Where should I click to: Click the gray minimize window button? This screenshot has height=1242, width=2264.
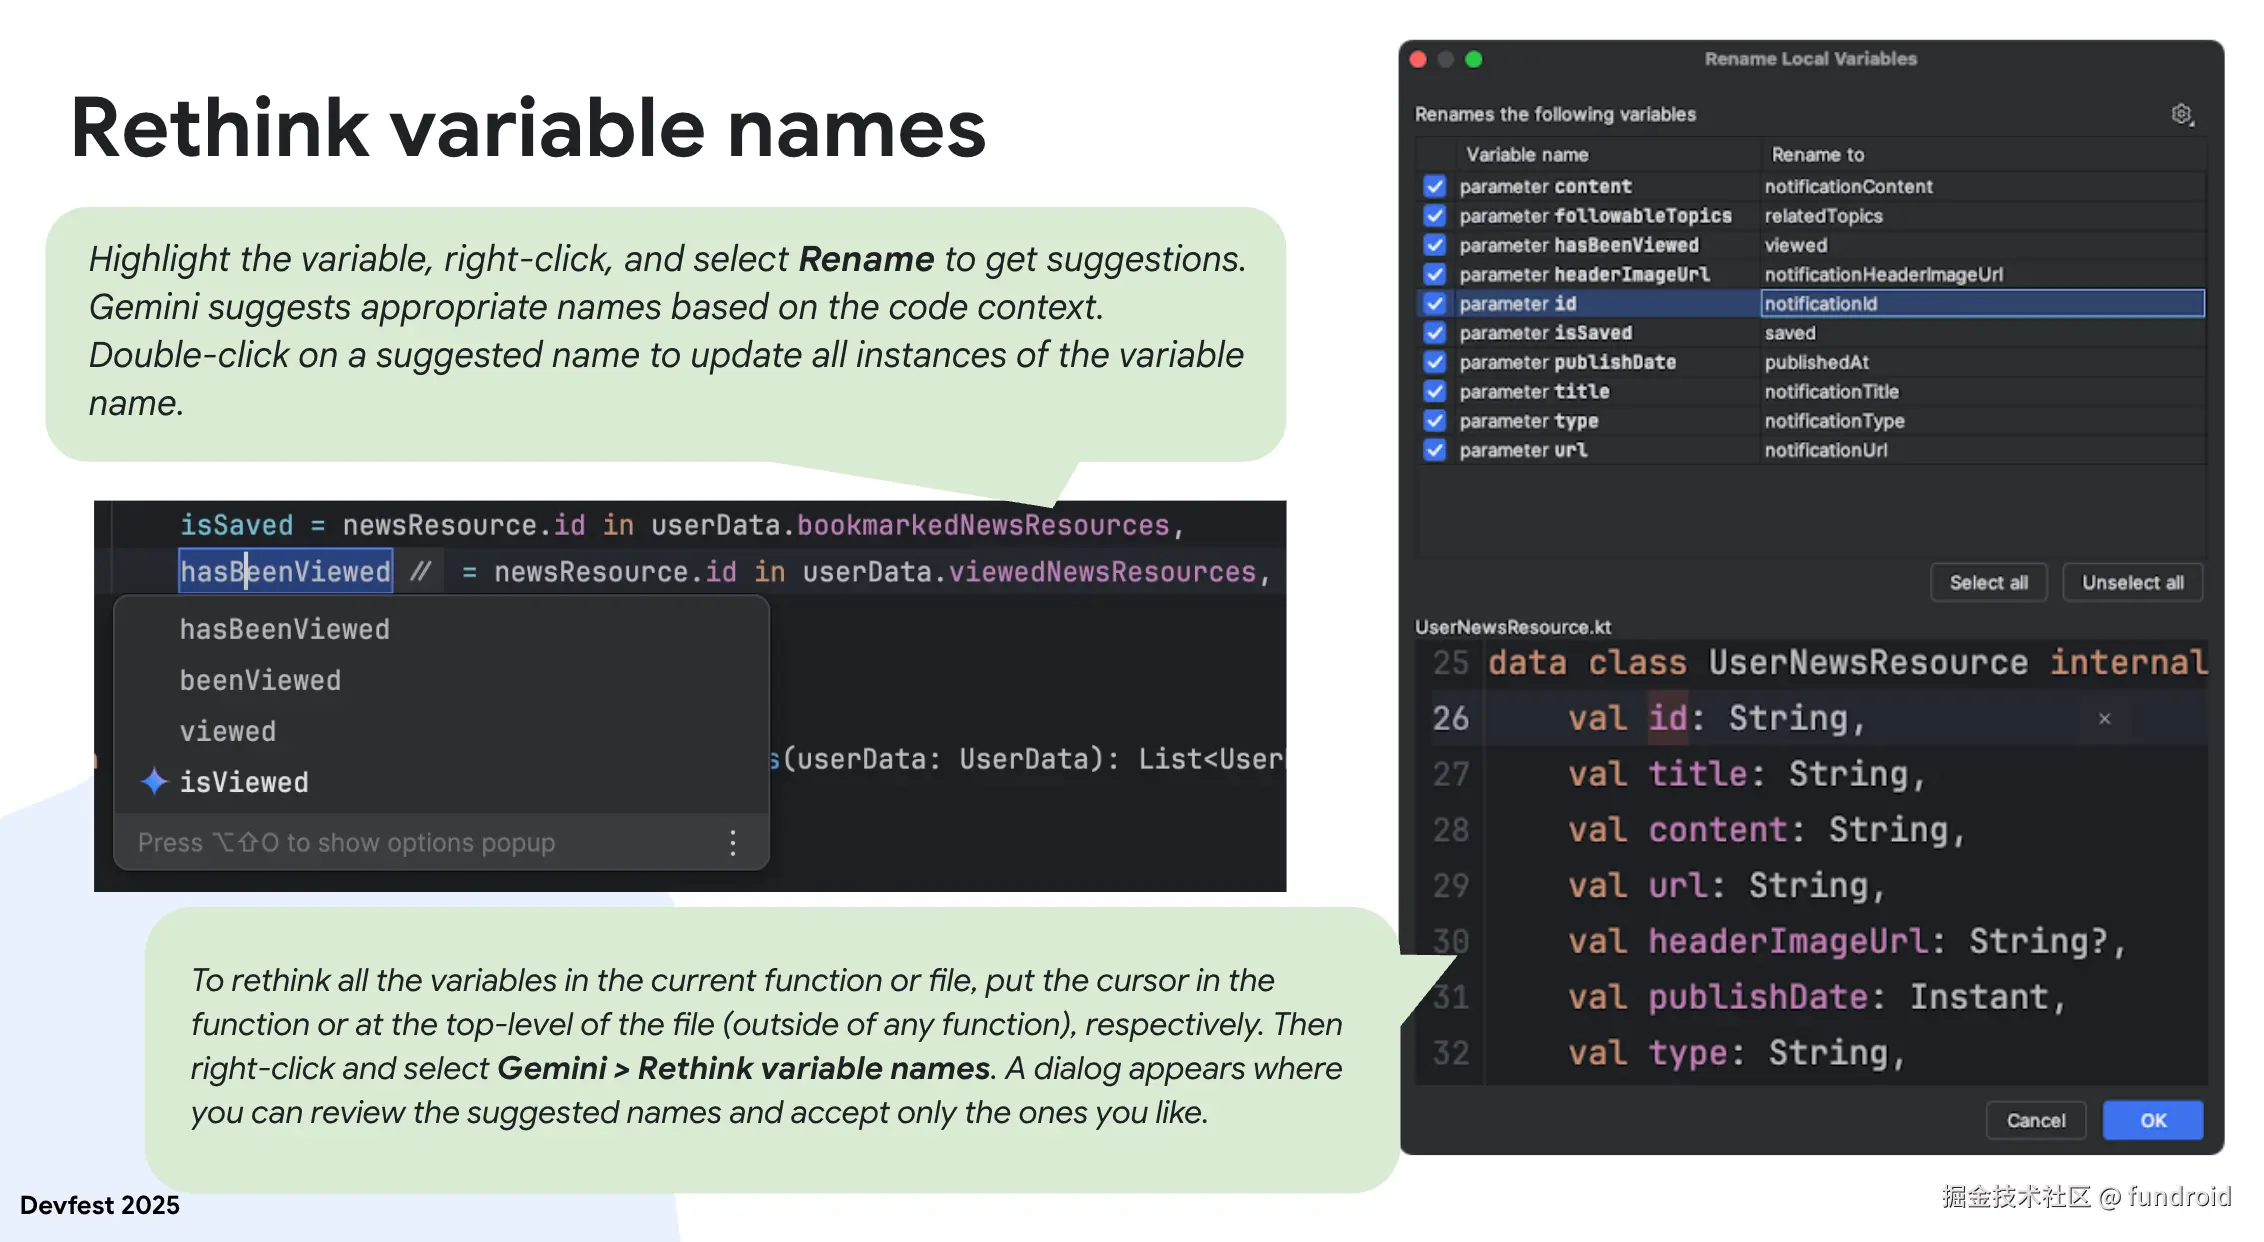[1446, 59]
